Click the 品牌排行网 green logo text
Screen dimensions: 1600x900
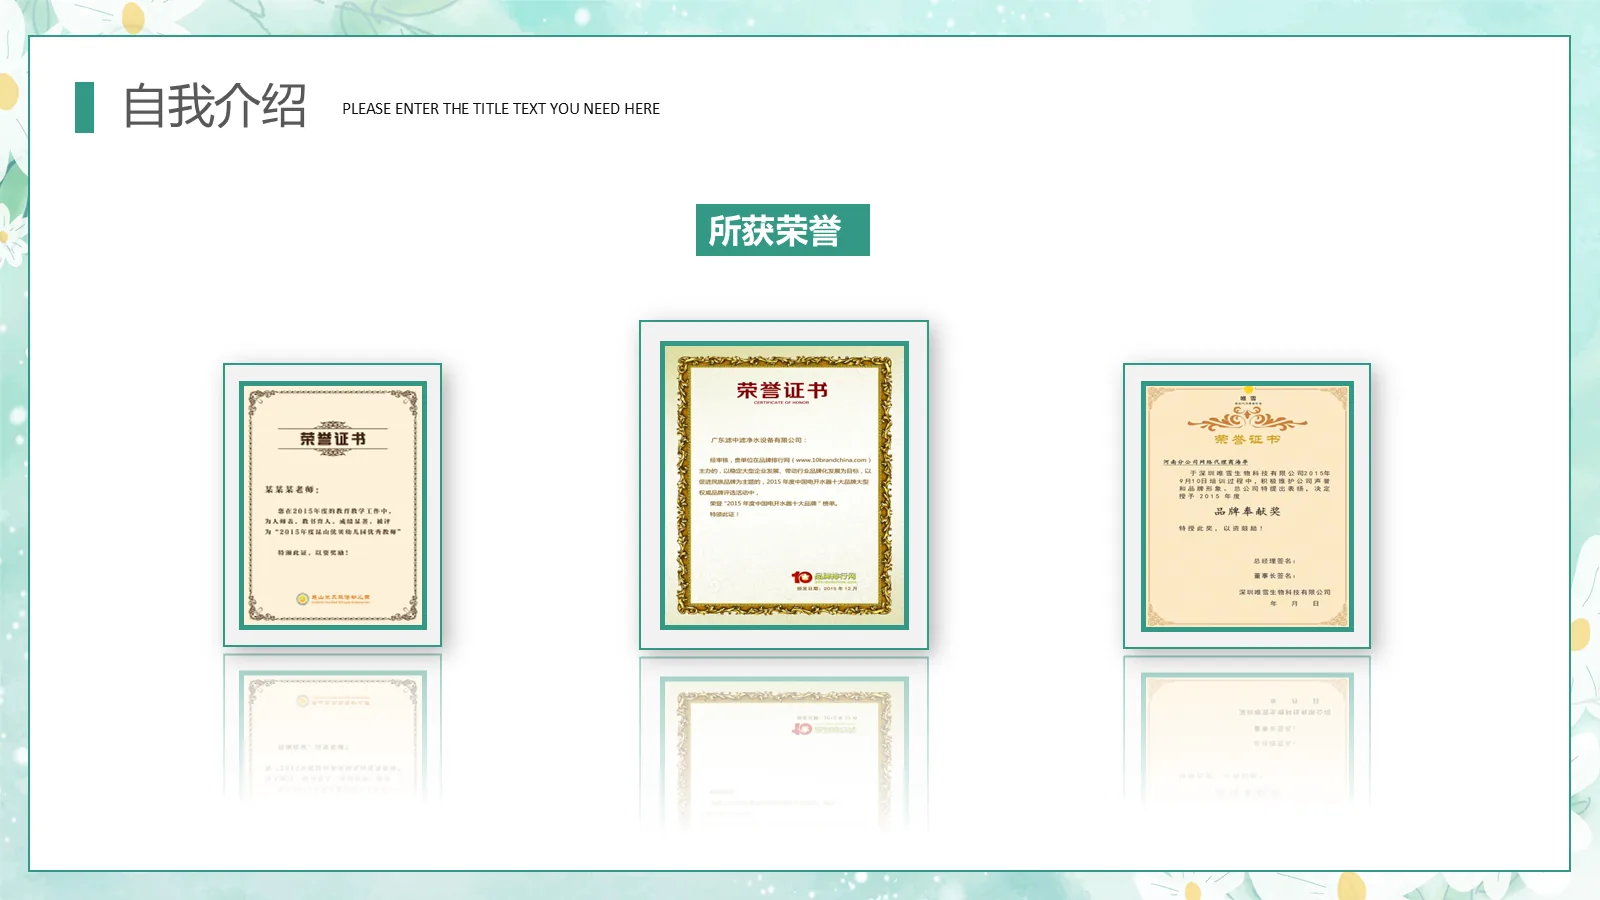point(838,576)
